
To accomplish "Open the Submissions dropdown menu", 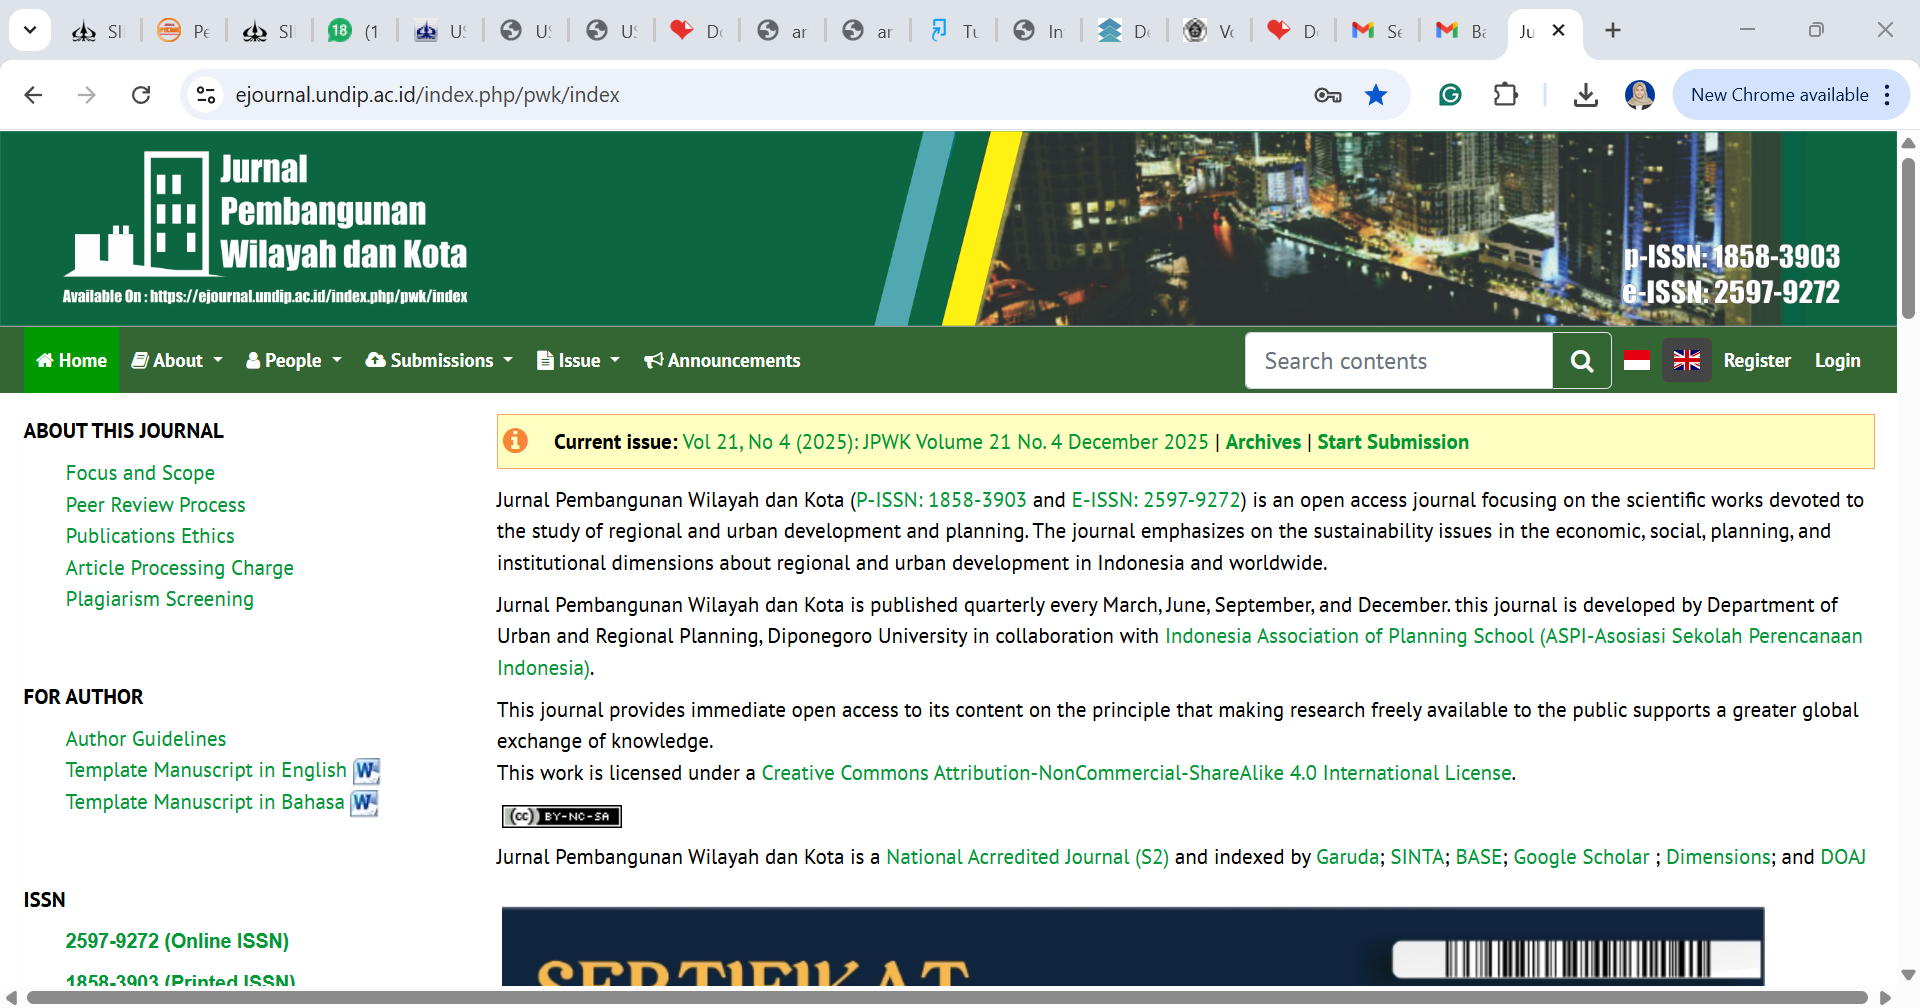I will [x=440, y=361].
